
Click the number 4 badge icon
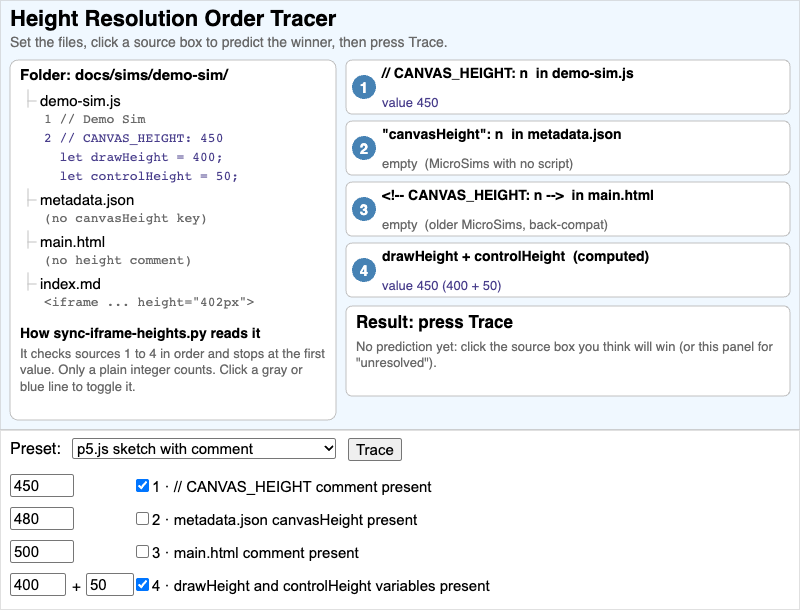point(364,270)
